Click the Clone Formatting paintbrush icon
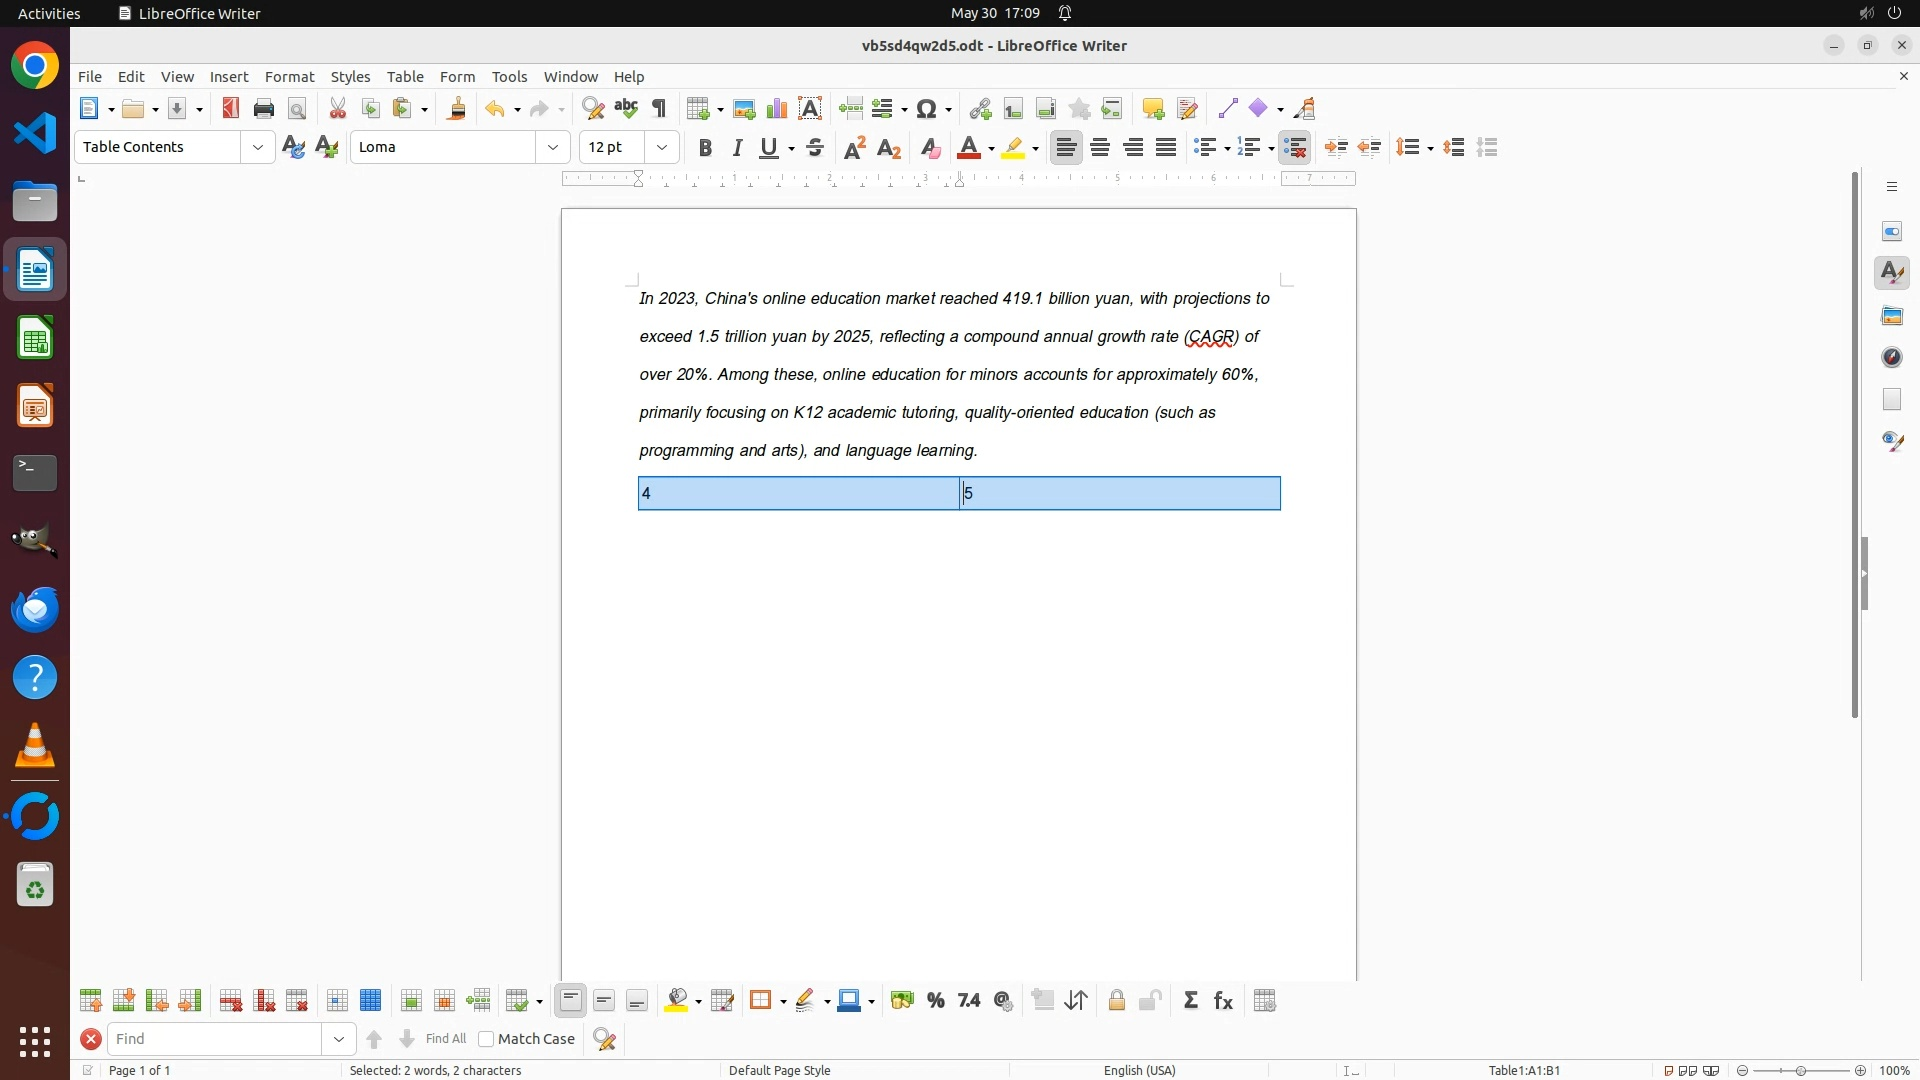 pos(457,109)
